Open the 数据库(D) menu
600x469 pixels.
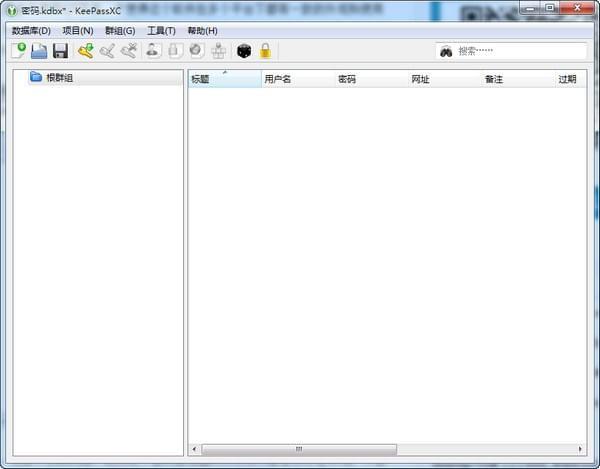pyautogui.click(x=31, y=31)
